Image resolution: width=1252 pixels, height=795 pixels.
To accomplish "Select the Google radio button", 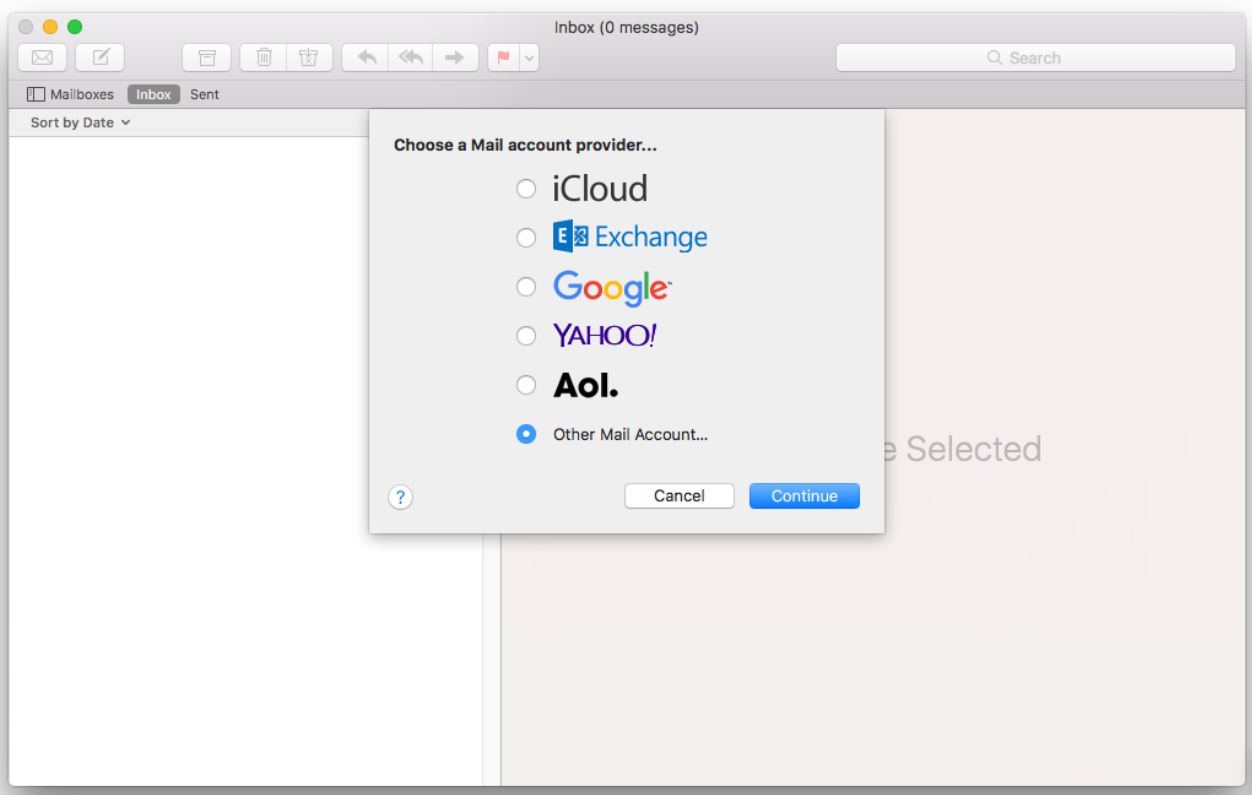I will point(525,287).
